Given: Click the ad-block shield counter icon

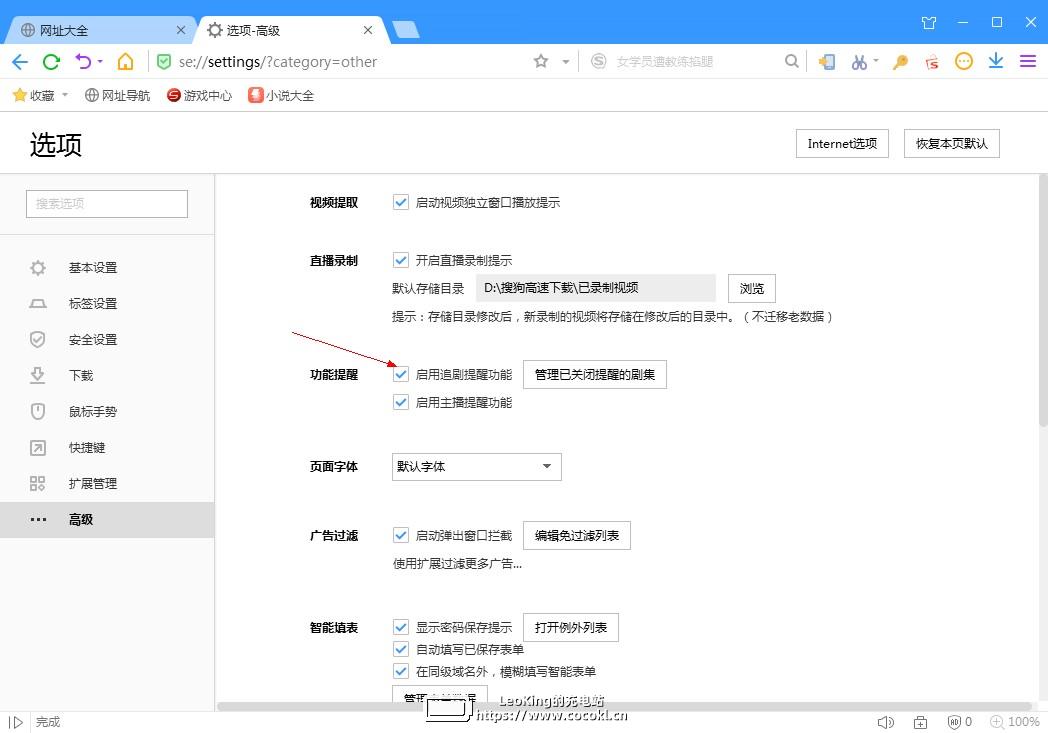Looking at the screenshot, I should [960, 722].
